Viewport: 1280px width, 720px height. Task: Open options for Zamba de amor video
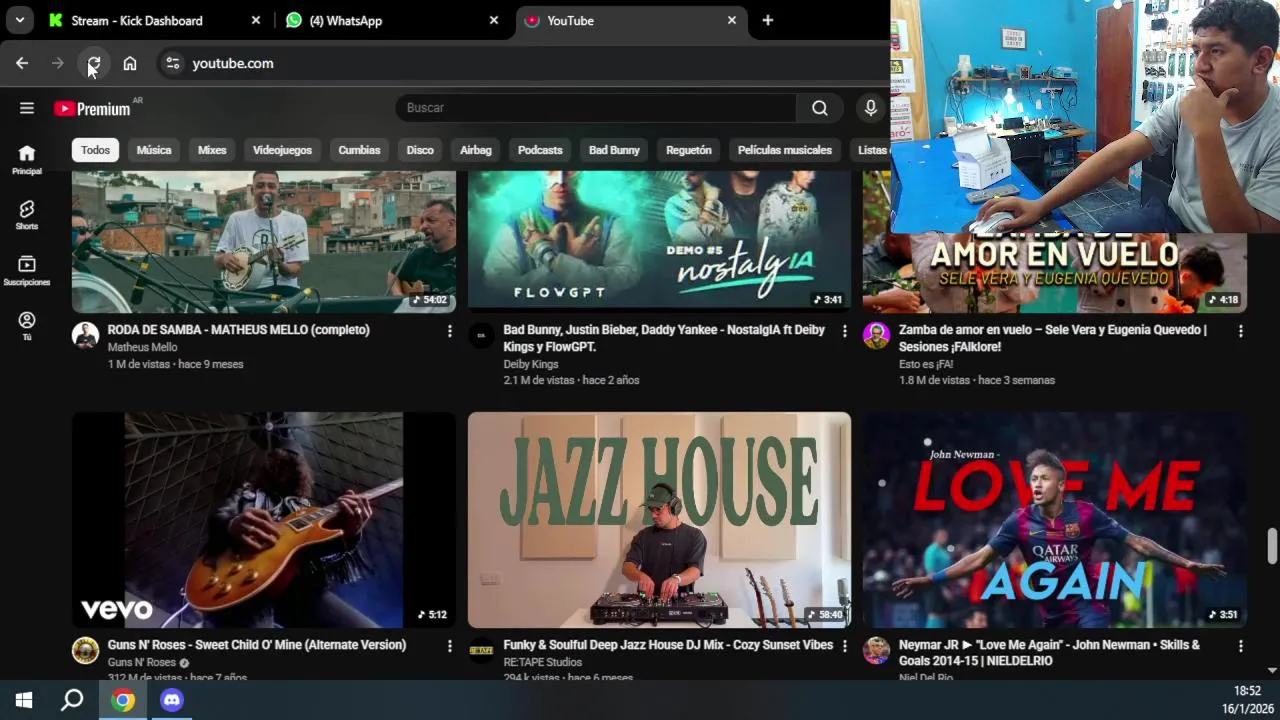1240,331
